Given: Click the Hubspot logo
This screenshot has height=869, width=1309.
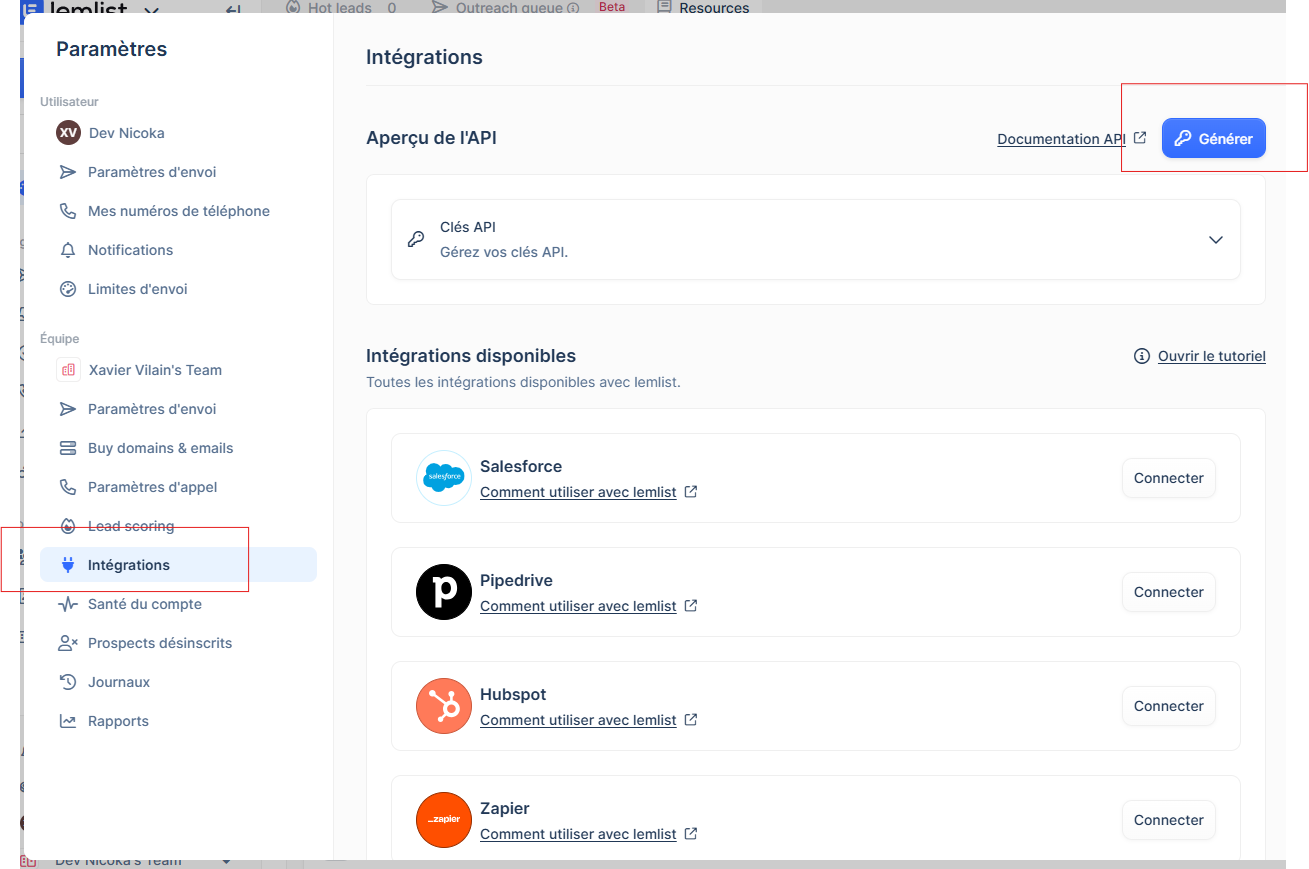Looking at the screenshot, I should point(444,706).
